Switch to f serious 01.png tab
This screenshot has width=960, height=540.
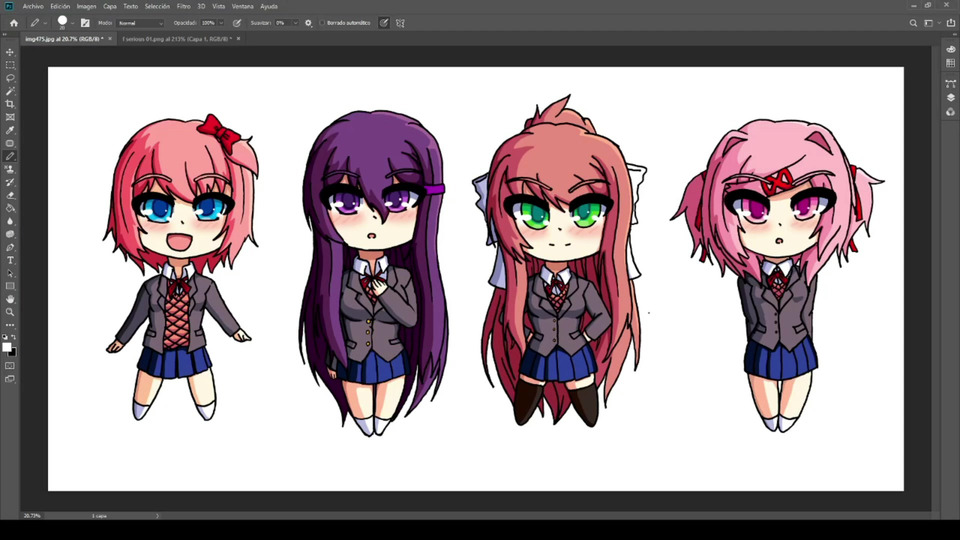pos(176,39)
